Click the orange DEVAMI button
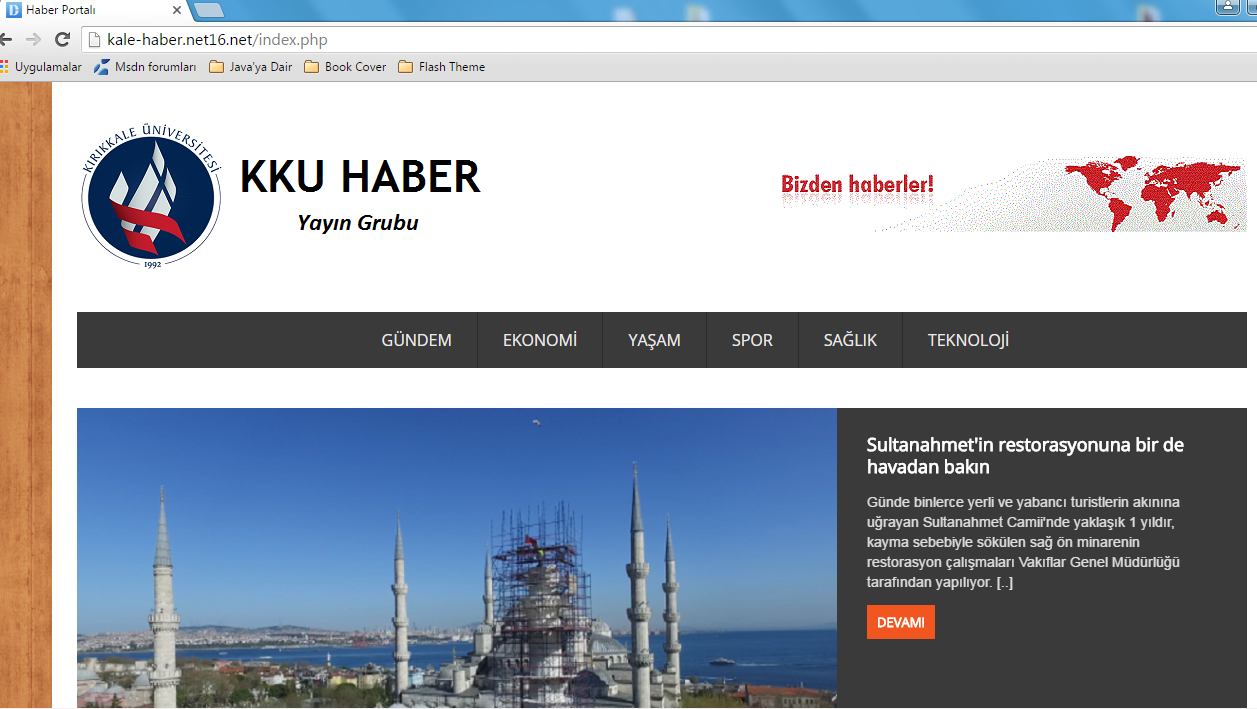The width and height of the screenshot is (1257, 709). (900, 621)
